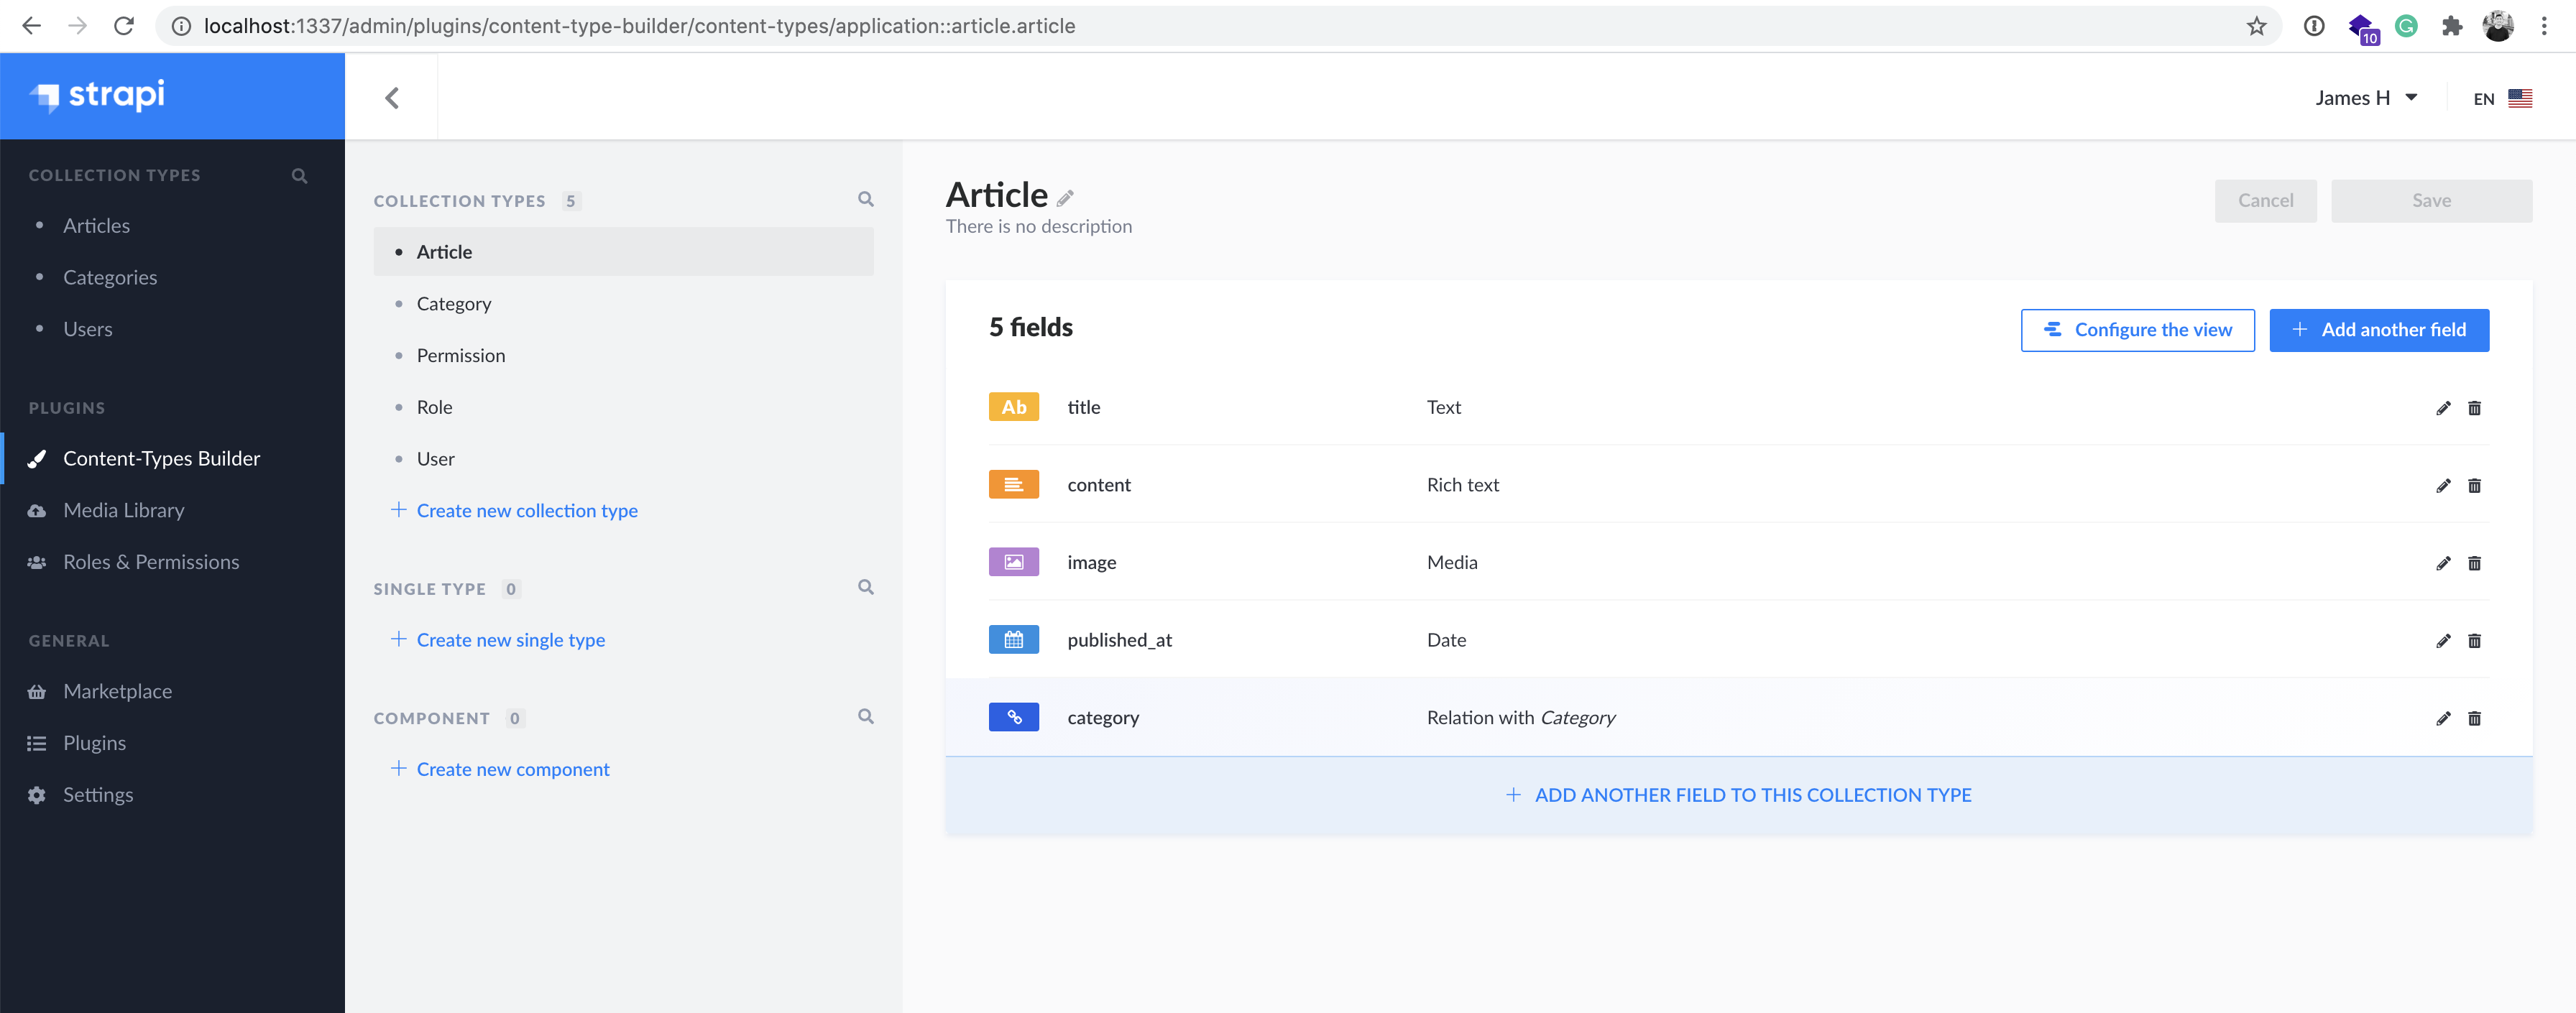Image resolution: width=2576 pixels, height=1013 pixels.
Task: Navigate to Categories in the sidebar
Action: tap(110, 277)
